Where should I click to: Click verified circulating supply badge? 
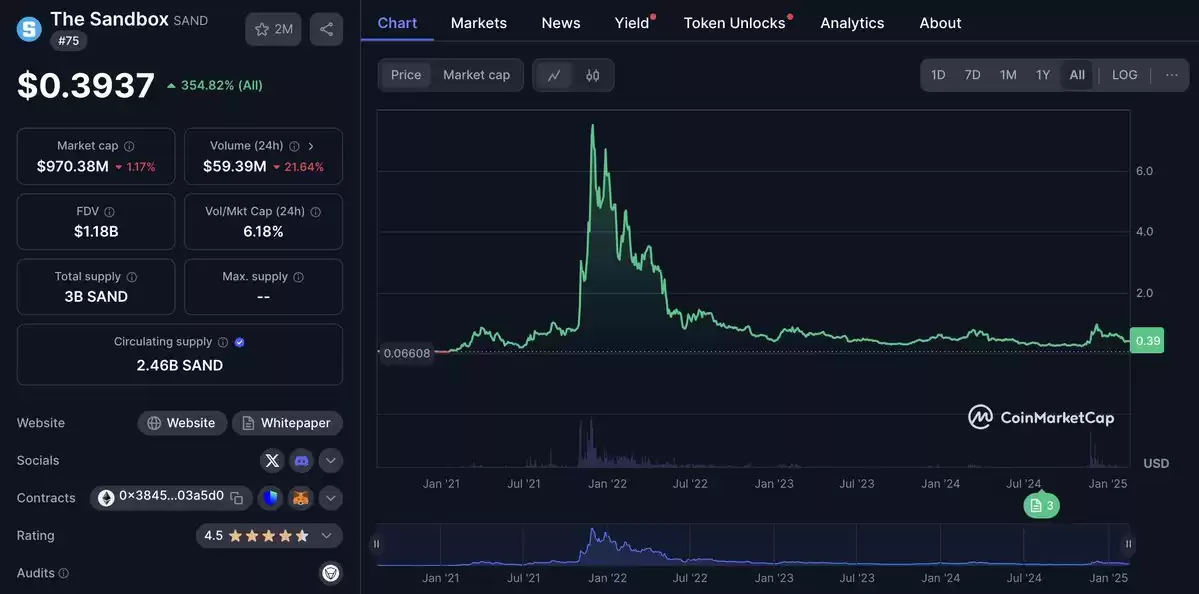239,342
